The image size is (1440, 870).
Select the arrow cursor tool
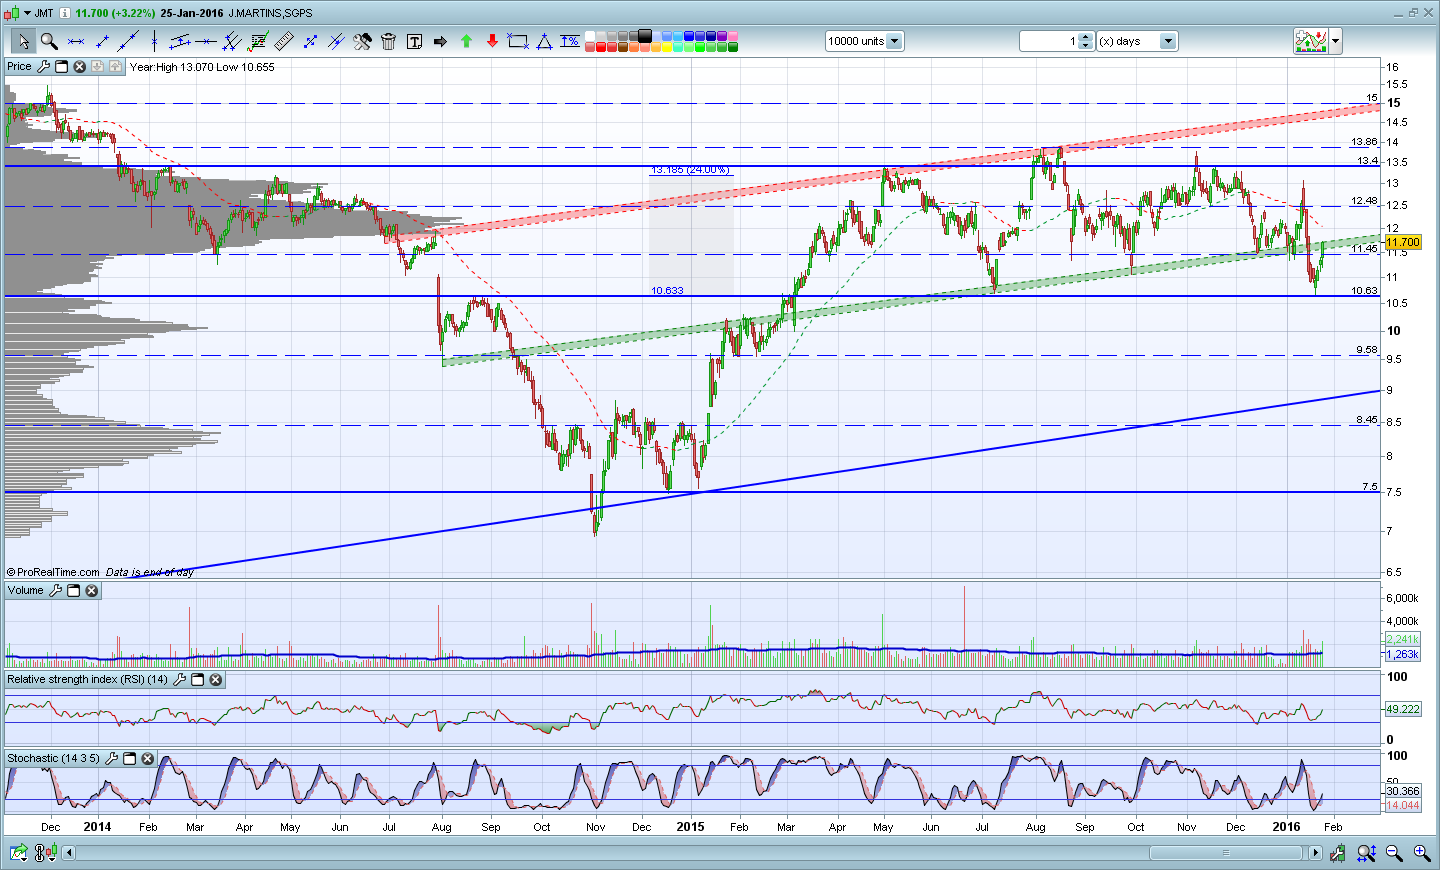click(x=23, y=41)
